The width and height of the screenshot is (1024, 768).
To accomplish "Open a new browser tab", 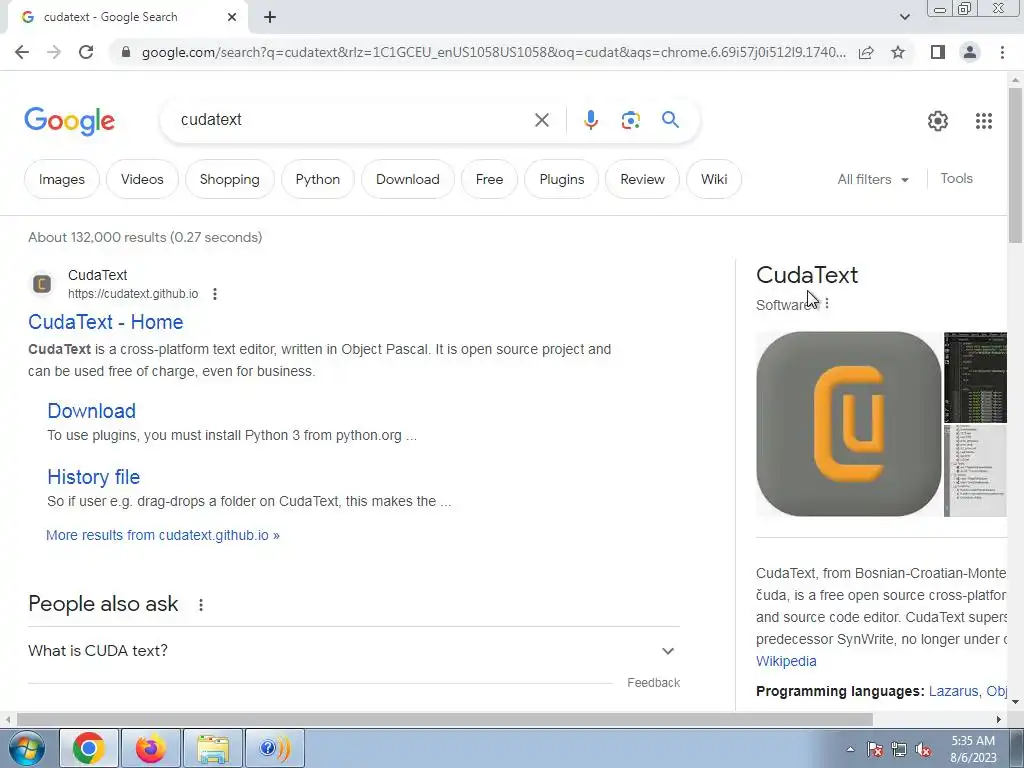I will coord(270,18).
